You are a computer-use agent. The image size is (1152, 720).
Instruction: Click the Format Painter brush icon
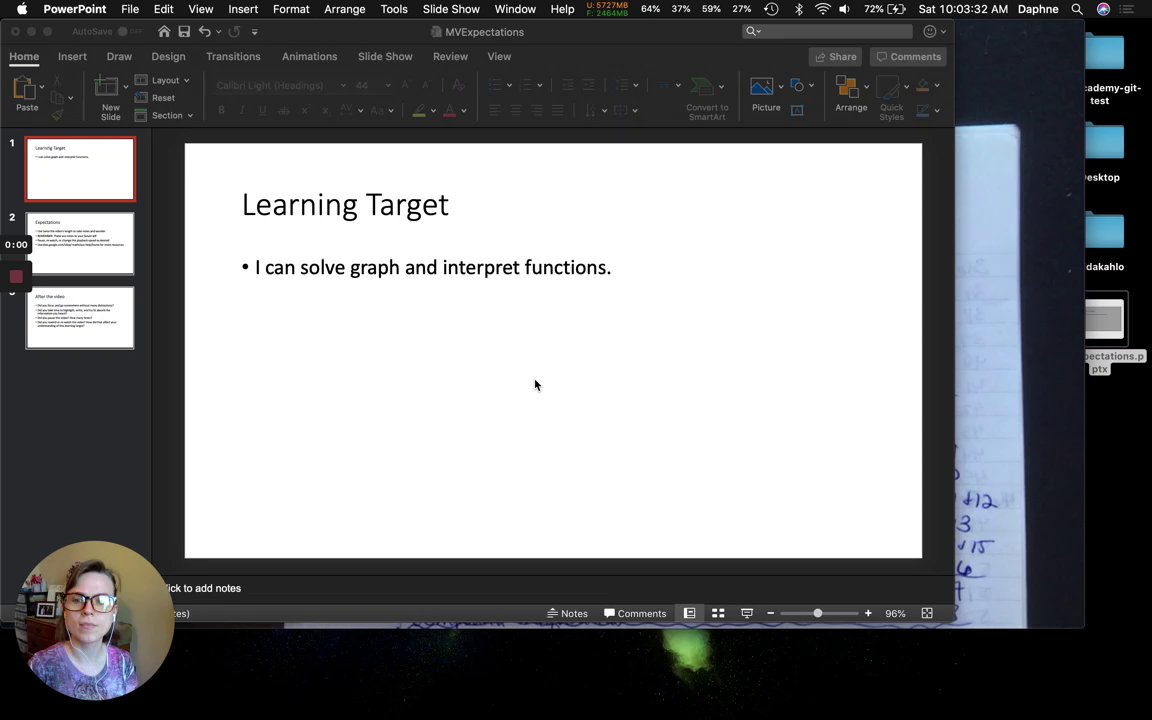57,115
